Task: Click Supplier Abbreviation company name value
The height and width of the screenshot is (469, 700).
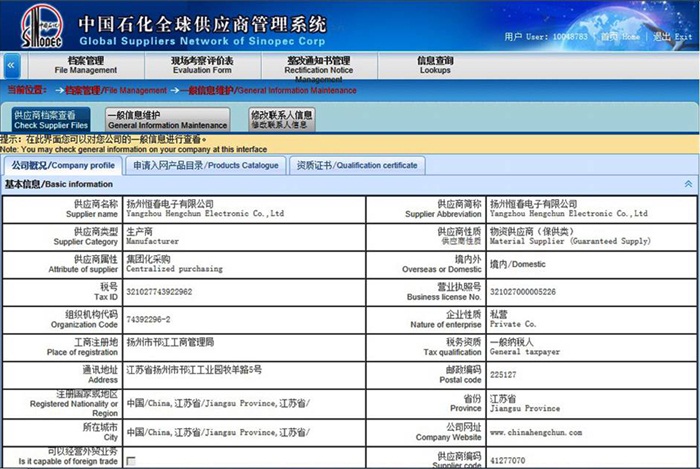Action: tap(568, 209)
